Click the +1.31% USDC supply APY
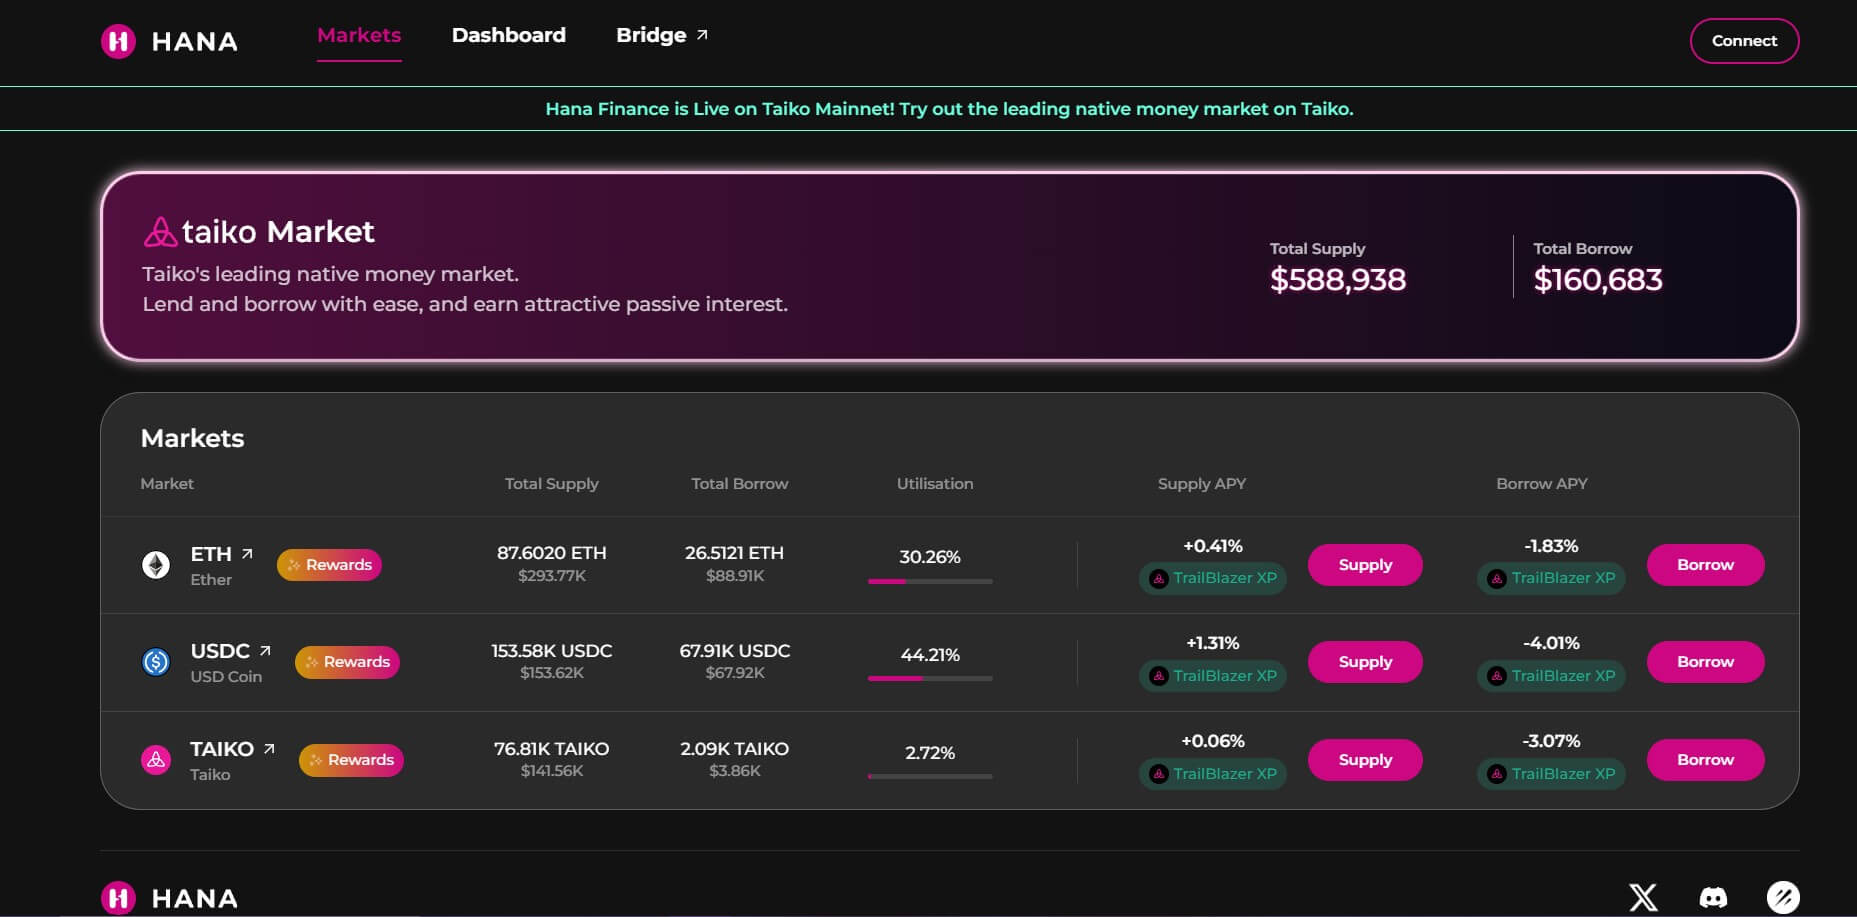Image resolution: width=1857 pixels, height=917 pixels. (x=1213, y=643)
